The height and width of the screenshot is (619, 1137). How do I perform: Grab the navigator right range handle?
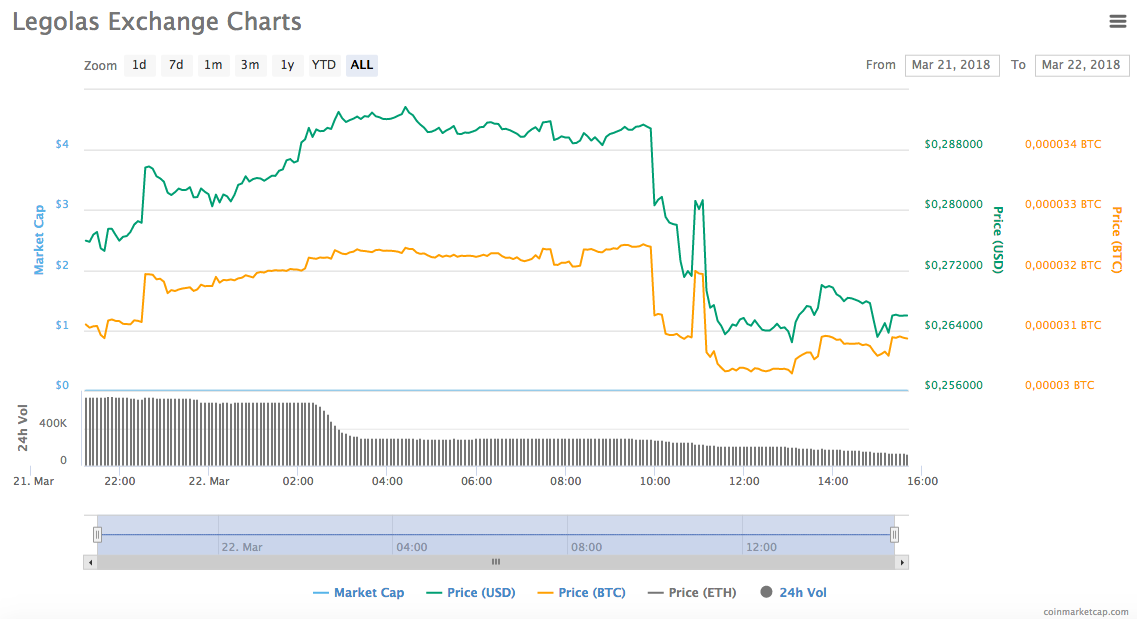(895, 535)
